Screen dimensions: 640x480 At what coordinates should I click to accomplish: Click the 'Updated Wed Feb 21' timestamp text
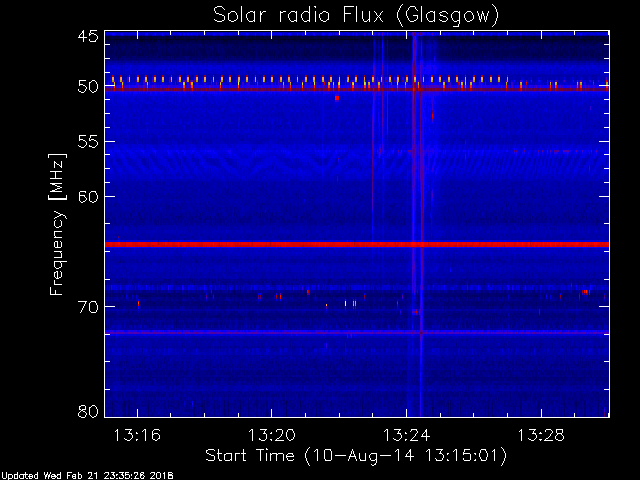pyautogui.click(x=87, y=476)
